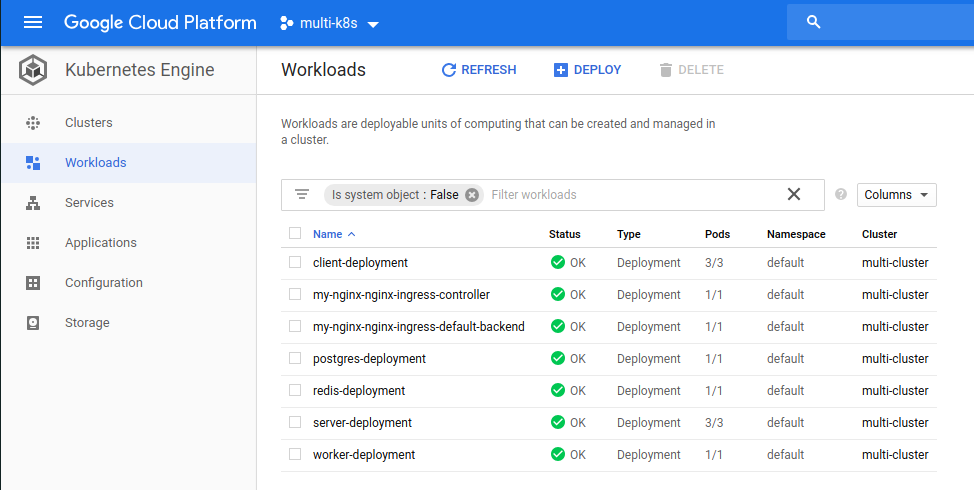
Task: Click the greyed DELETE button
Action: [x=691, y=70]
